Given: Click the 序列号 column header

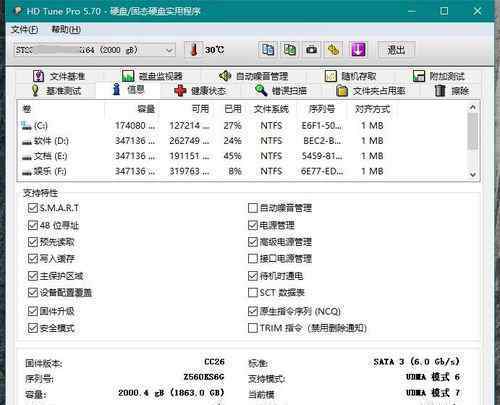Looking at the screenshot, I should (321, 109).
